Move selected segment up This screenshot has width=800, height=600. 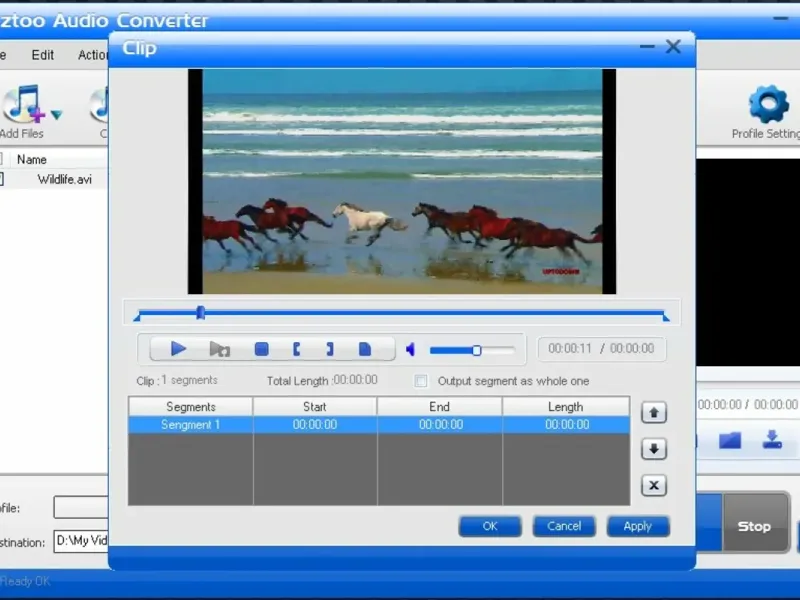pos(654,412)
